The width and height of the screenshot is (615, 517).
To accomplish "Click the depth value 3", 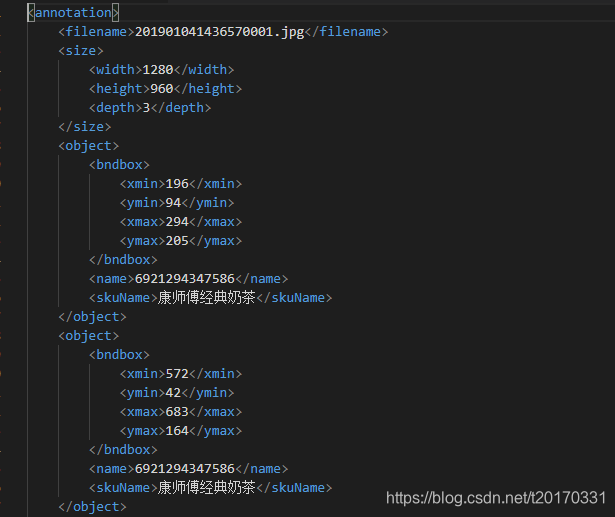I will point(146,108).
